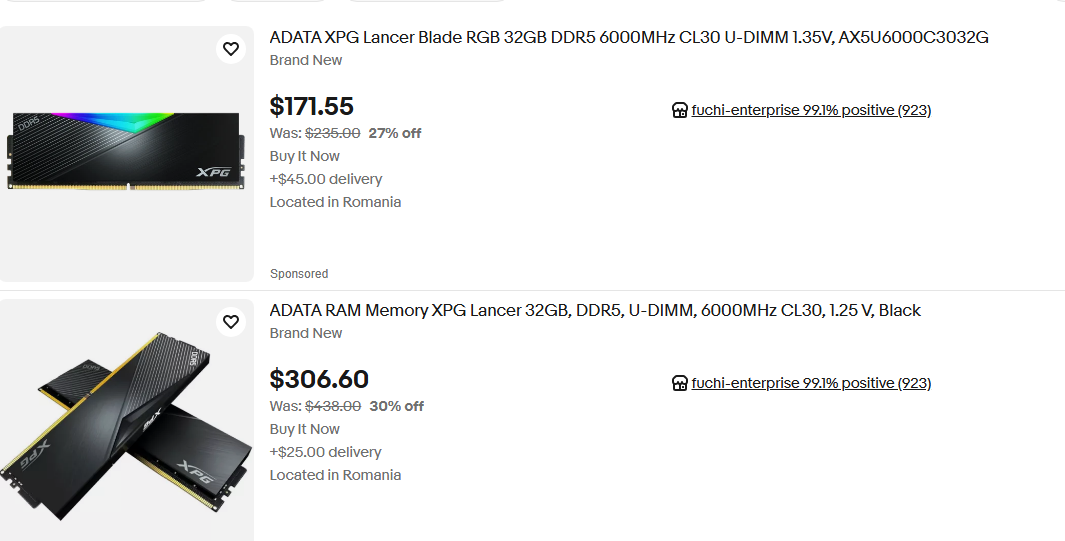Click the Sponsored label

(x=299, y=274)
